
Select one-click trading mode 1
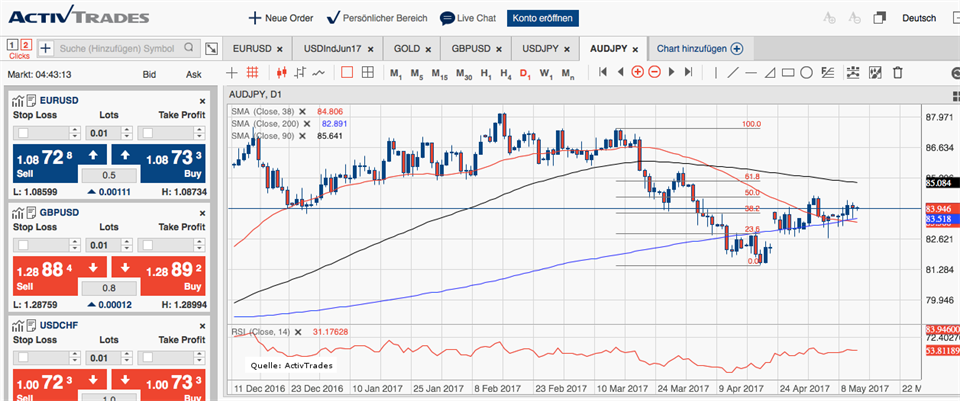tap(12, 45)
